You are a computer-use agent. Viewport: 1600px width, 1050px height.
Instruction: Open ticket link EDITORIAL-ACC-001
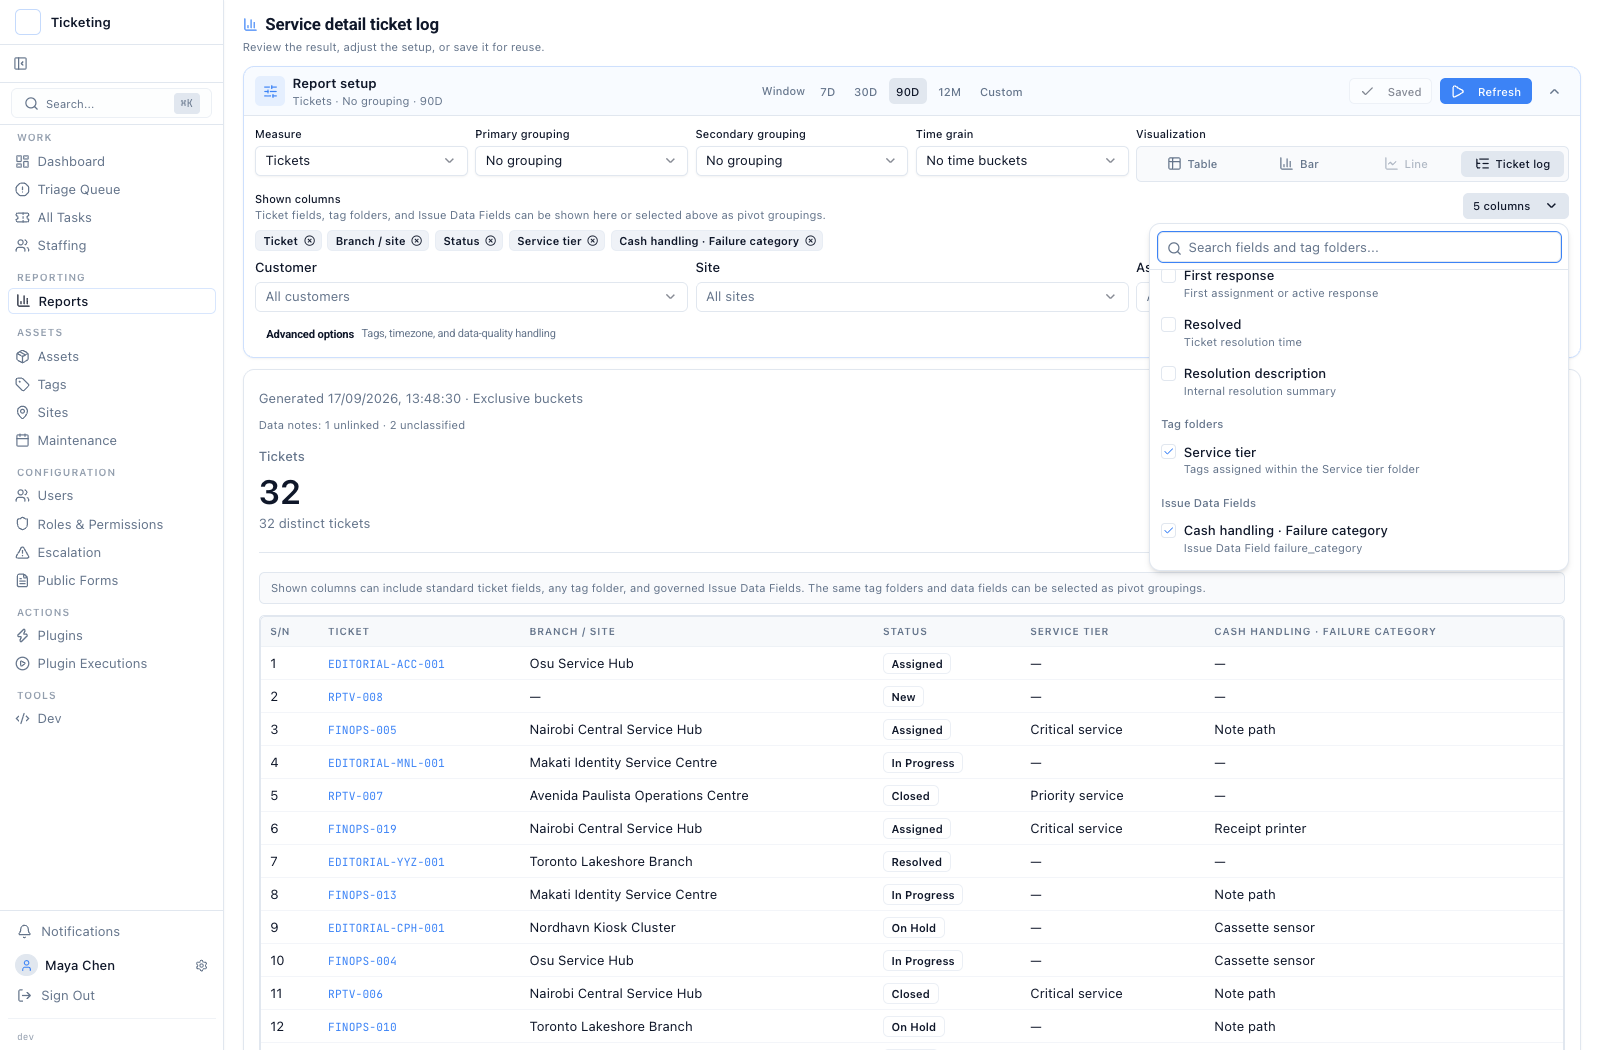click(386, 665)
